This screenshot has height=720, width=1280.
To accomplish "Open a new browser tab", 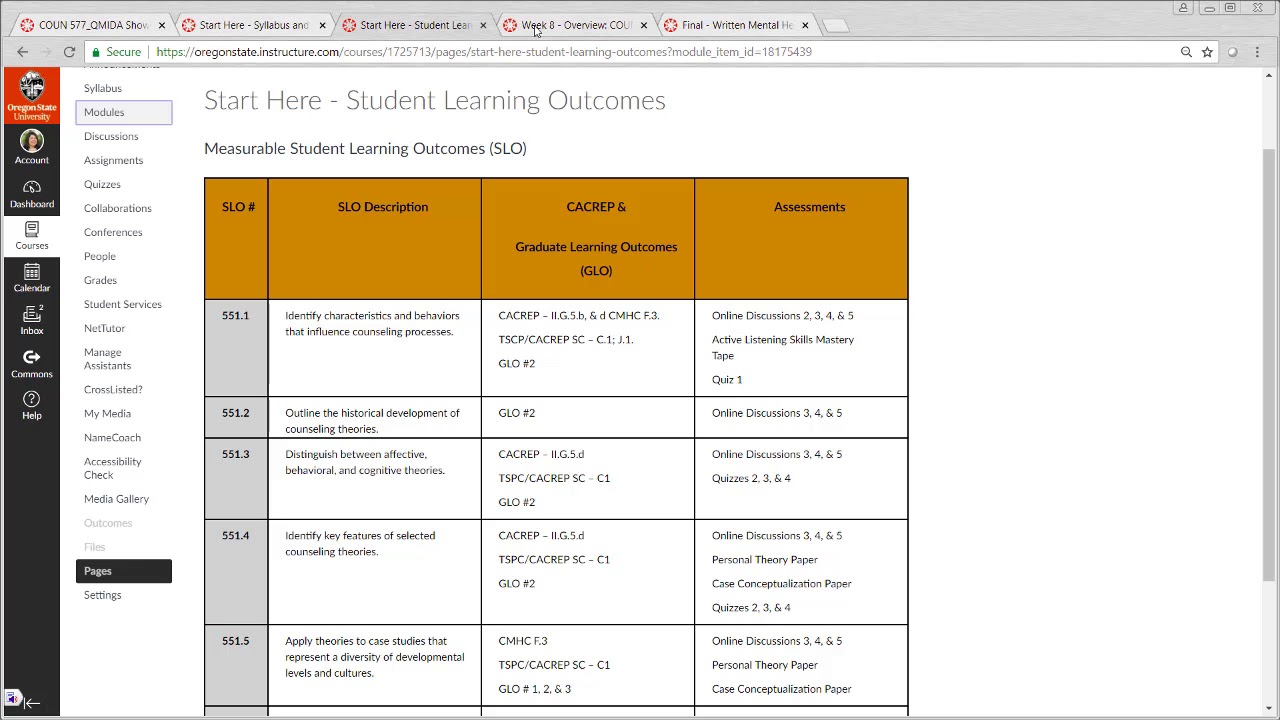I will [x=835, y=25].
